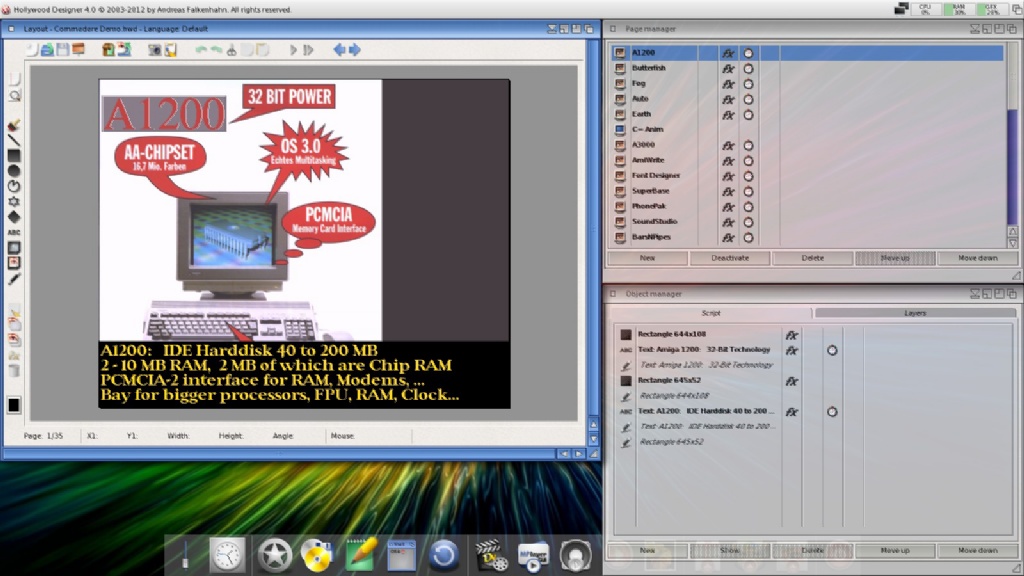Open the fx effect for Butterfish page
Screen dimensions: 1024x576
tap(728, 69)
